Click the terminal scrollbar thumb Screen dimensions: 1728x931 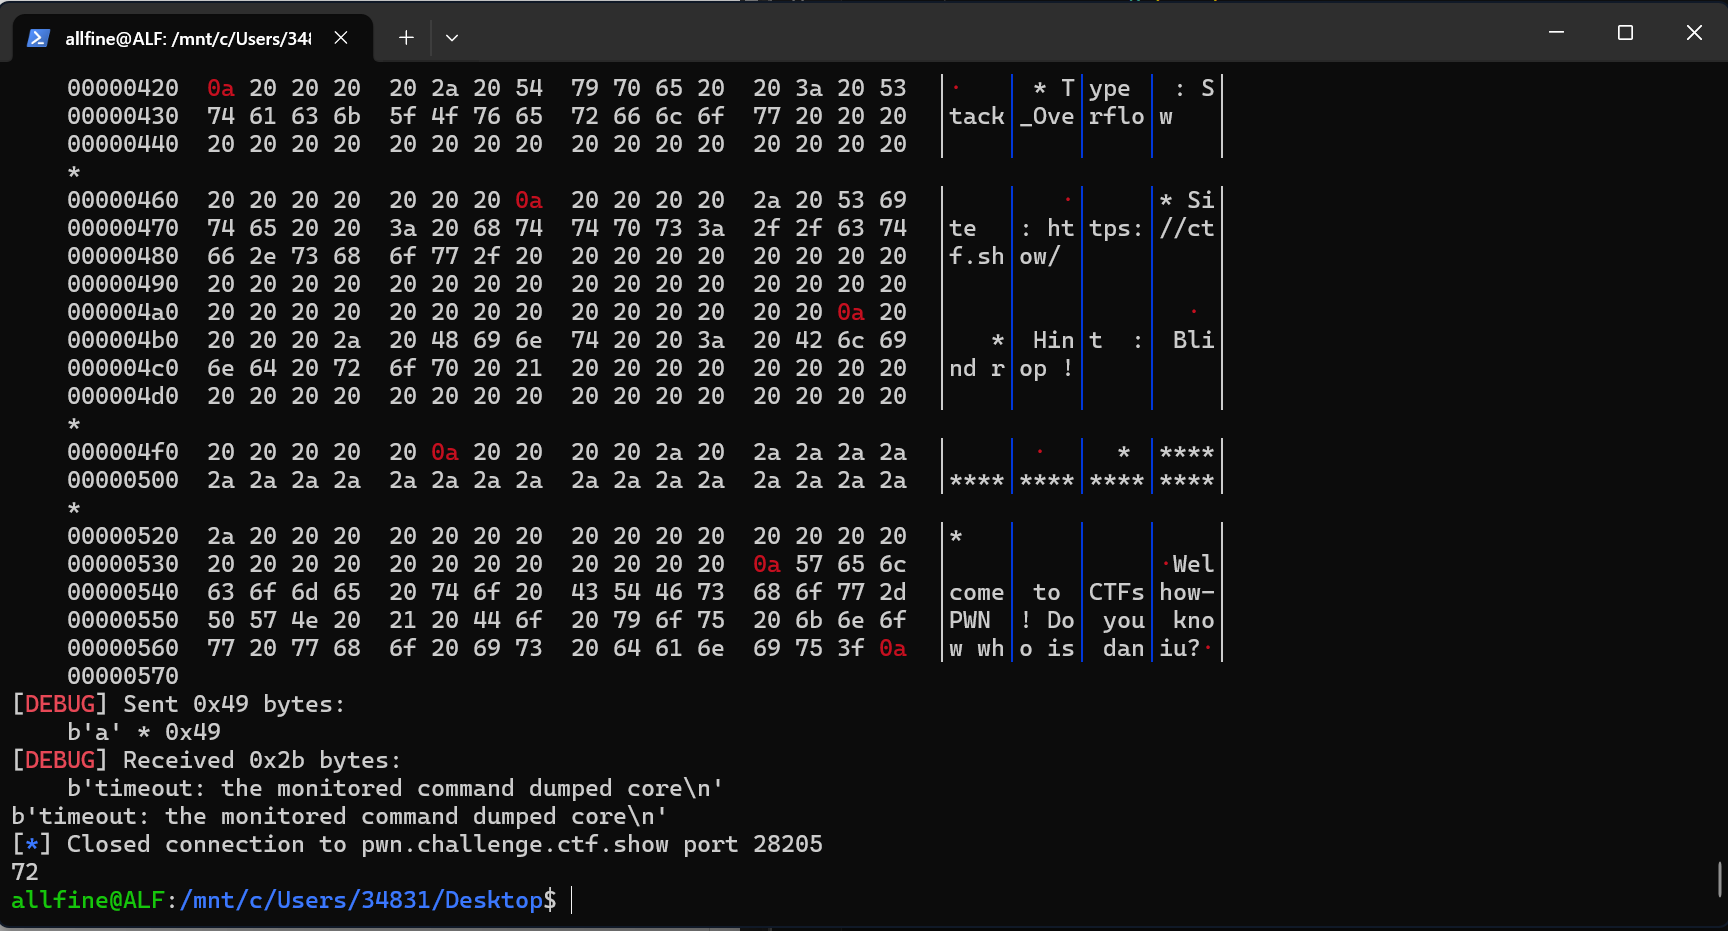click(1720, 879)
